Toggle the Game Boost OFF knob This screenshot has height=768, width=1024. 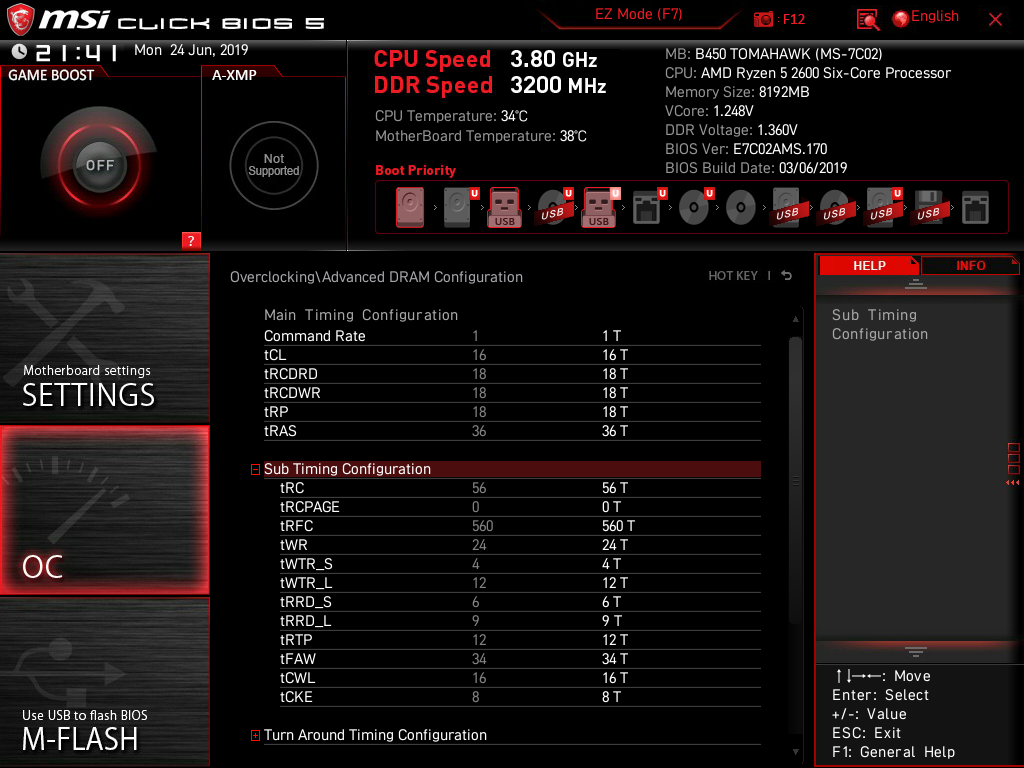(99, 165)
